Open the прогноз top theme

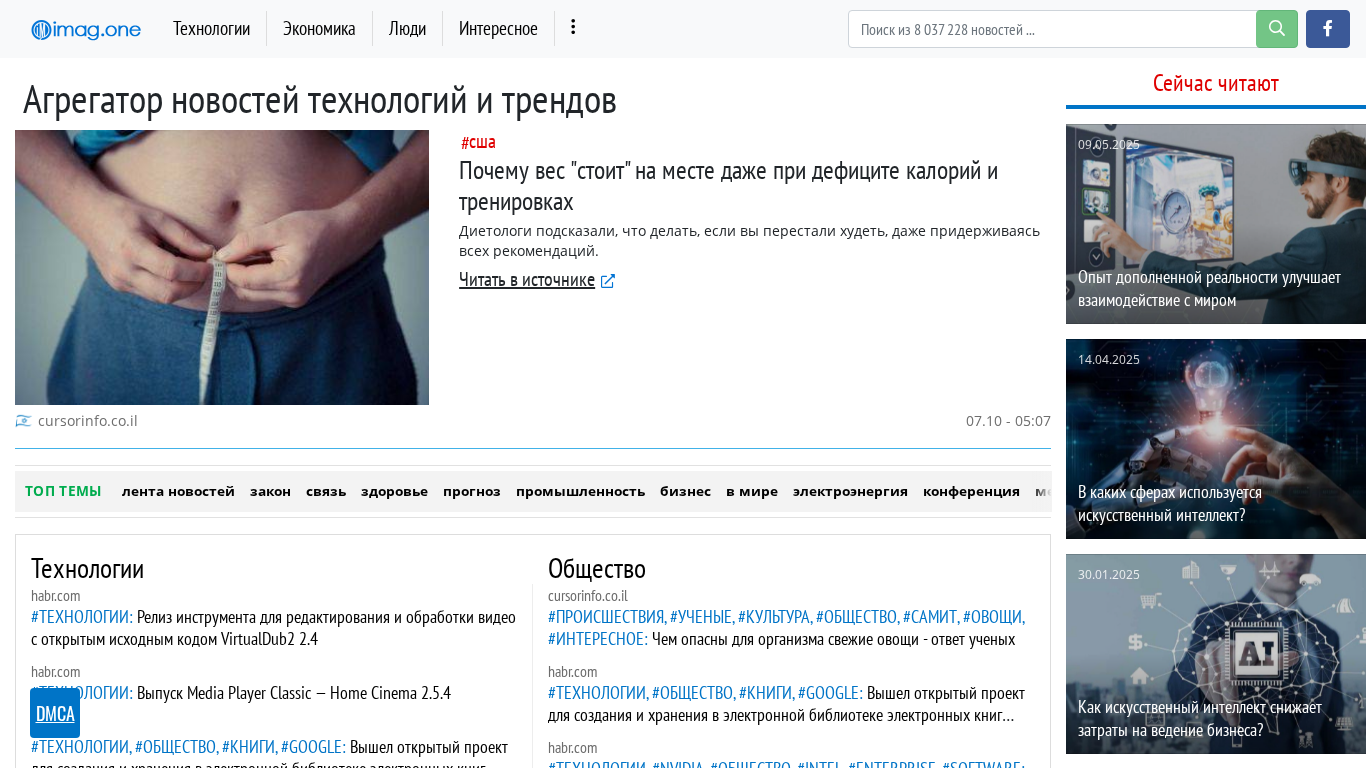[x=472, y=491]
